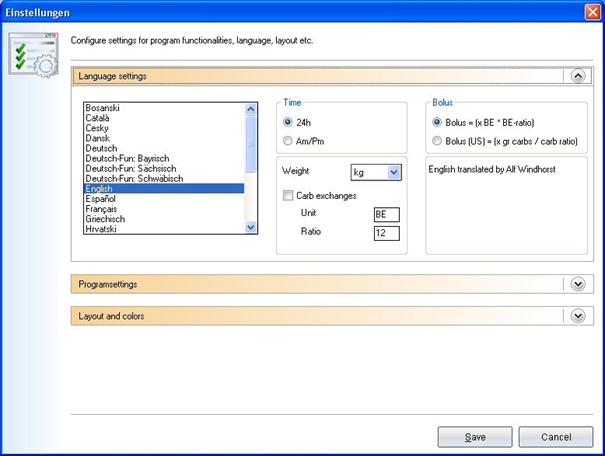Enable the Carb exchanges checkbox

(289, 196)
